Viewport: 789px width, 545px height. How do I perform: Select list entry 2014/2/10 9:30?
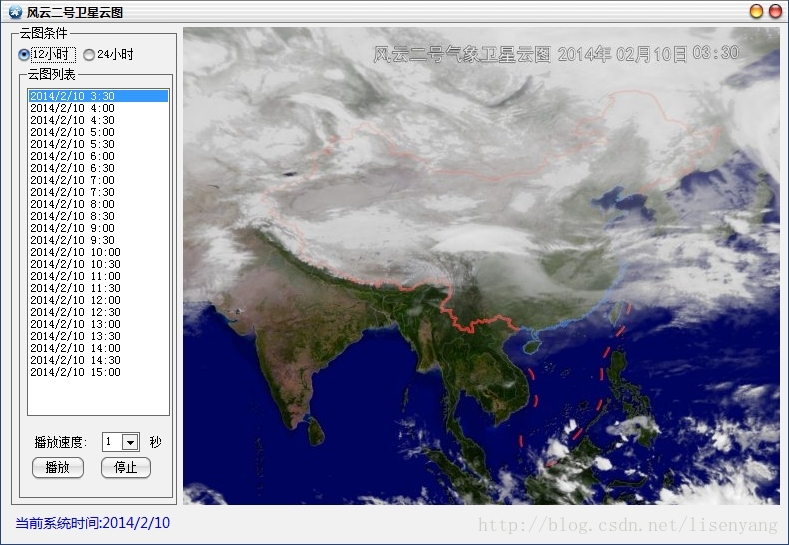[98, 241]
